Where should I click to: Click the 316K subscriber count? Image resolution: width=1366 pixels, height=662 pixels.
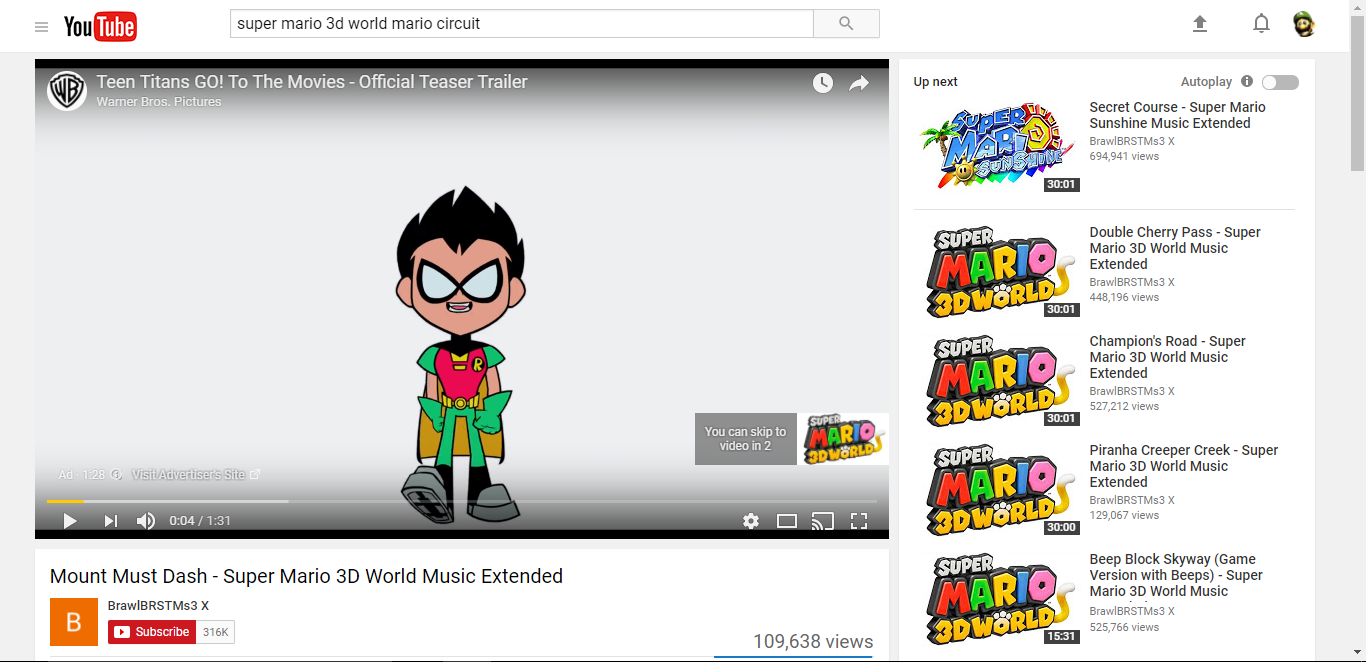tap(216, 632)
